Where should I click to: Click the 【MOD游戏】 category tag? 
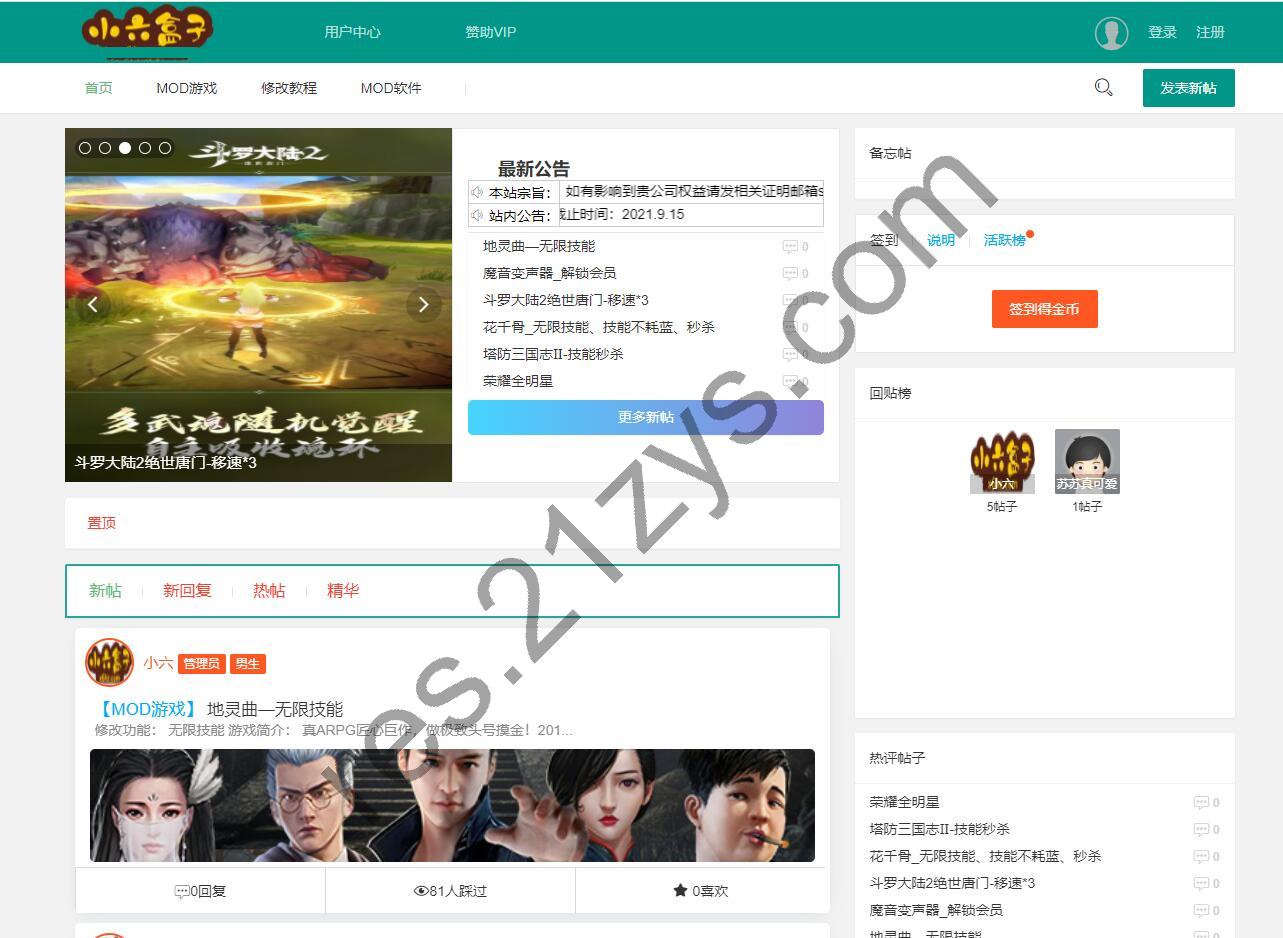(x=148, y=709)
